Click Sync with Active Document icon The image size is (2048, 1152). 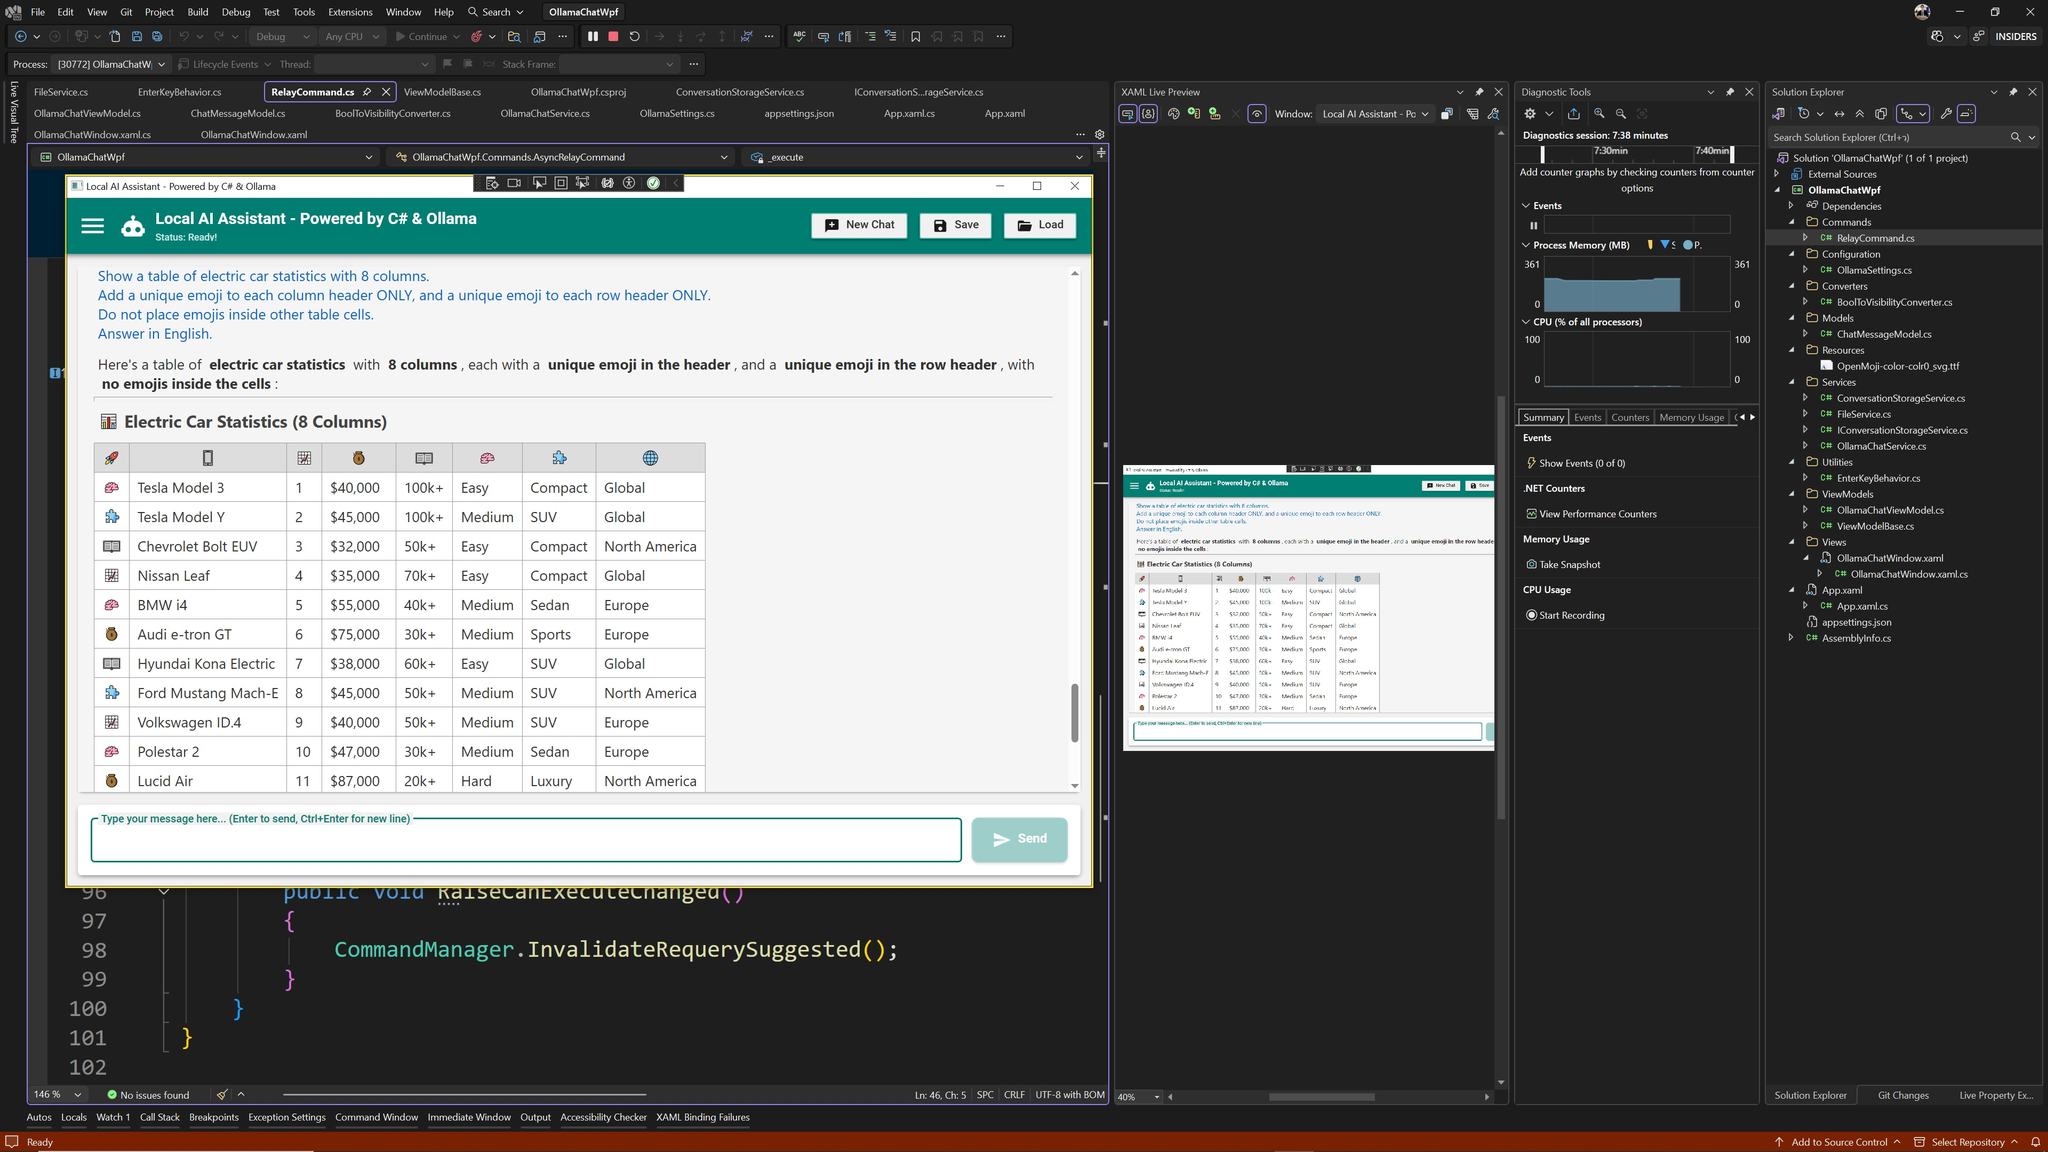point(1839,114)
